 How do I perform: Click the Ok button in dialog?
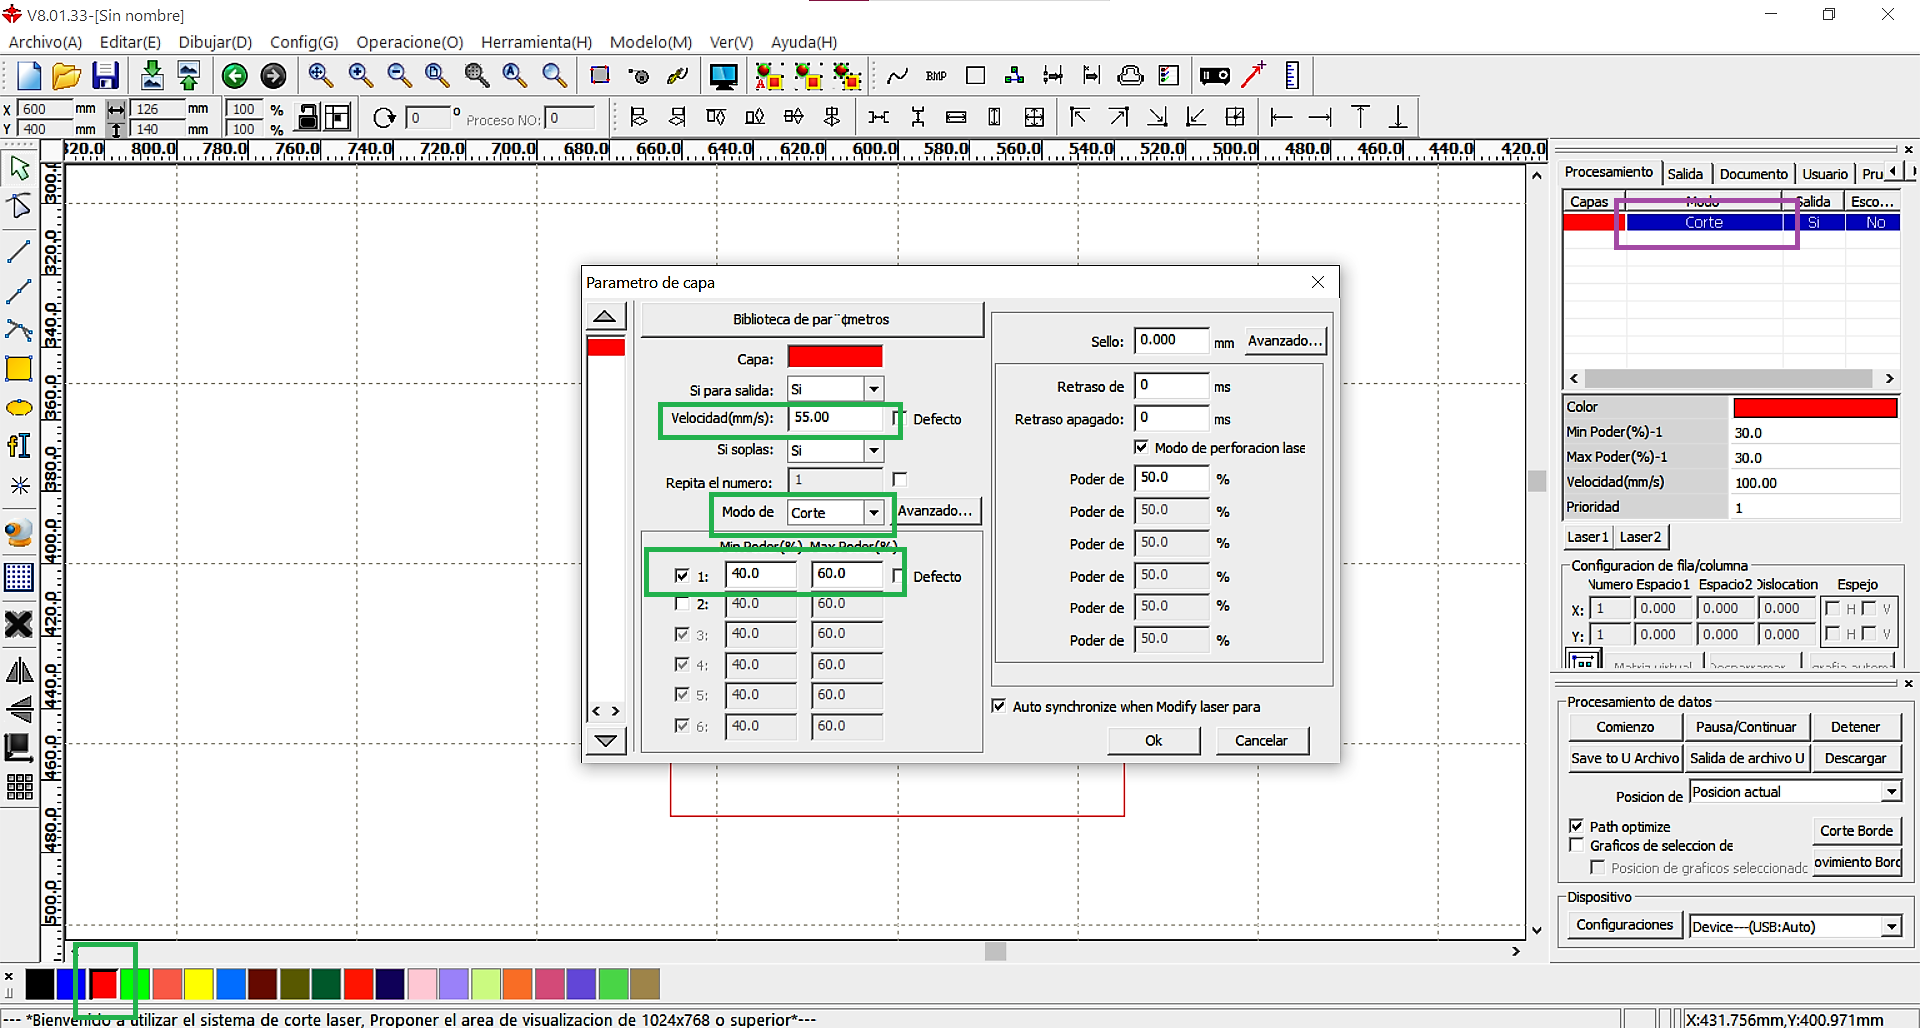coord(1153,741)
